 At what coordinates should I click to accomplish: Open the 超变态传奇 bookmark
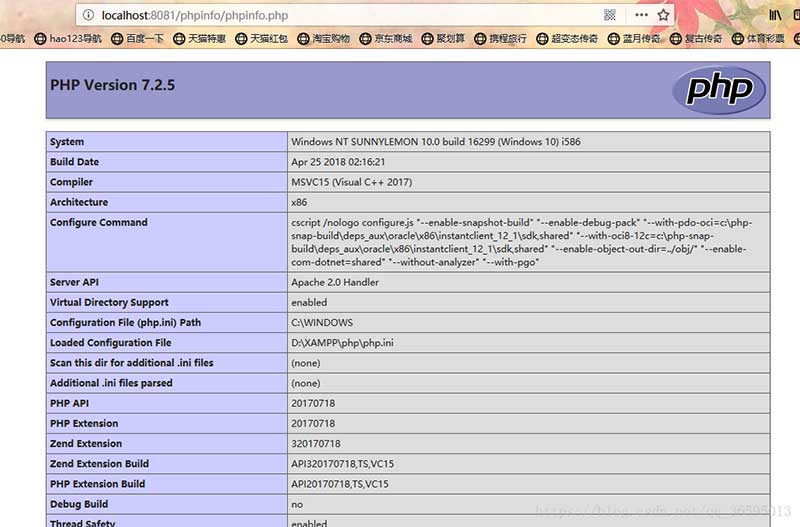pos(567,38)
